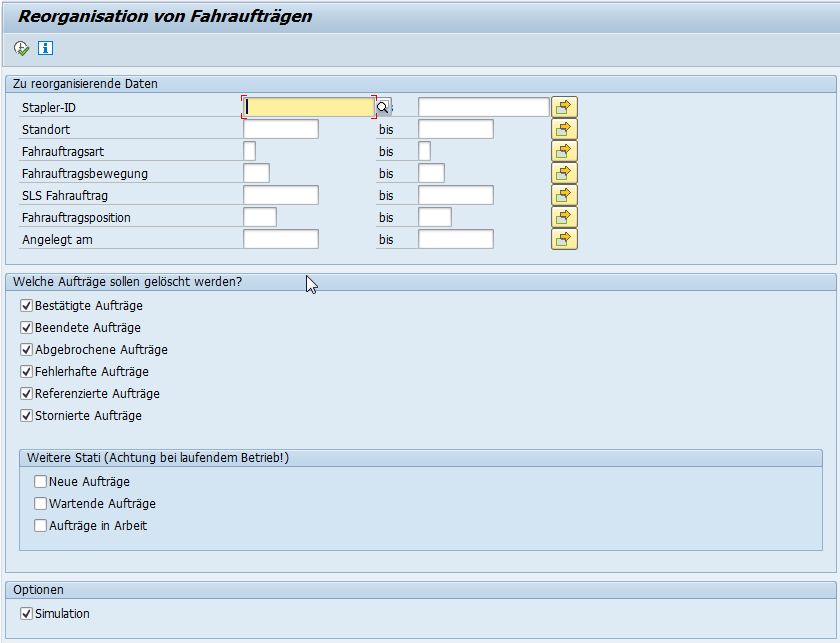Open multiple selection for Fahrauftragsart

[x=564, y=151]
